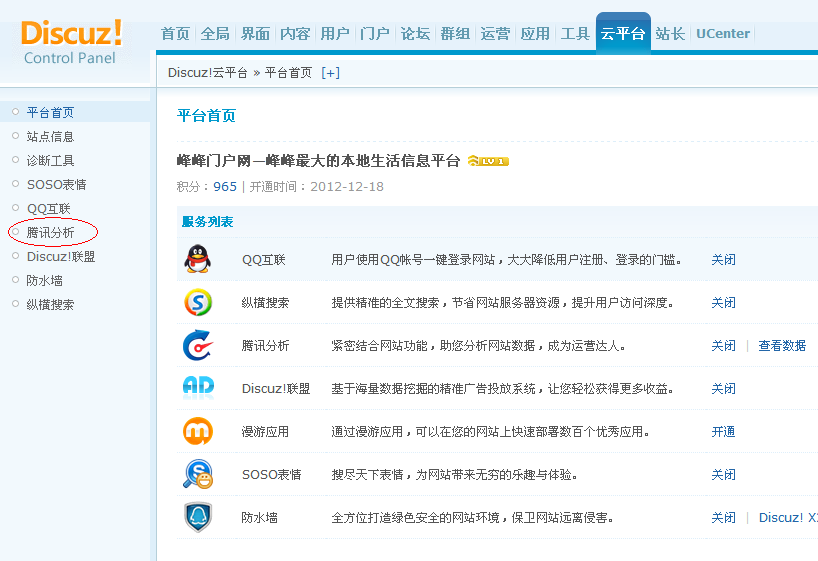The width and height of the screenshot is (818, 561).
Task: Click the 平台首页 page heading
Action: (207, 115)
